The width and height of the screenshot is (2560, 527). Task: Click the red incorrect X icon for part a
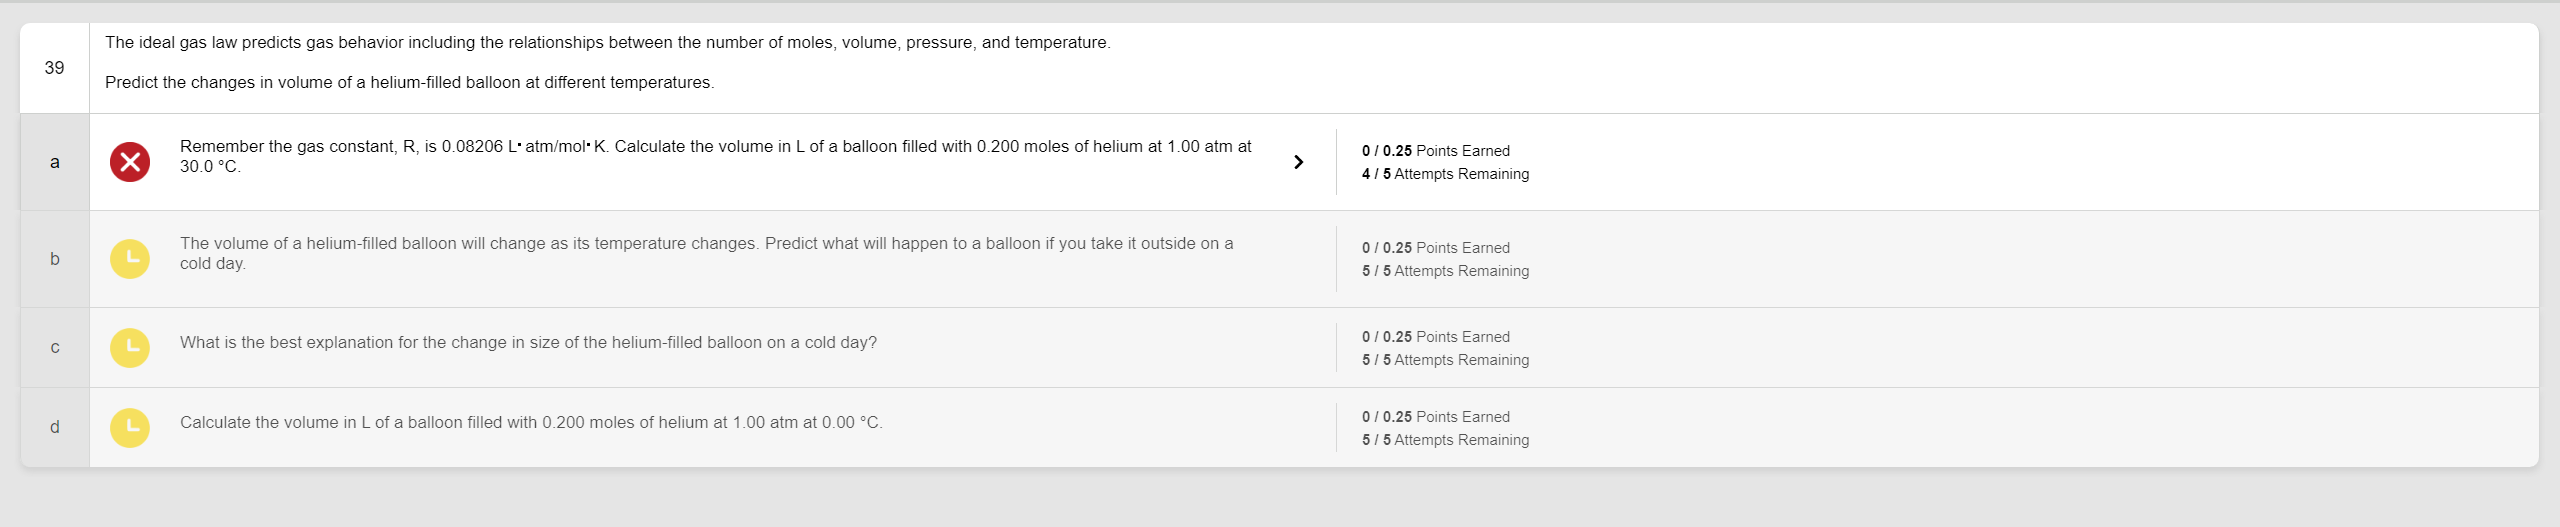click(x=130, y=162)
